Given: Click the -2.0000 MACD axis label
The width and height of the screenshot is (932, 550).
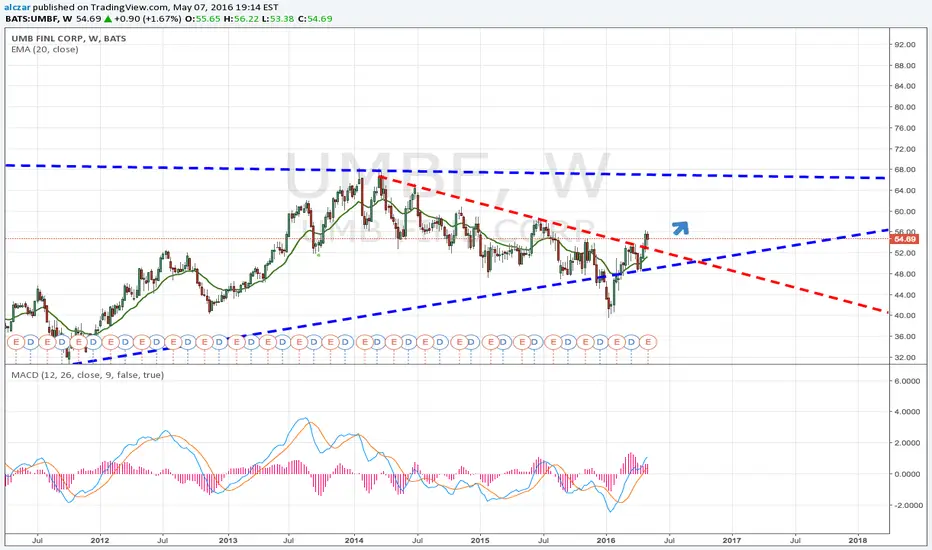Looking at the screenshot, I should [906, 505].
